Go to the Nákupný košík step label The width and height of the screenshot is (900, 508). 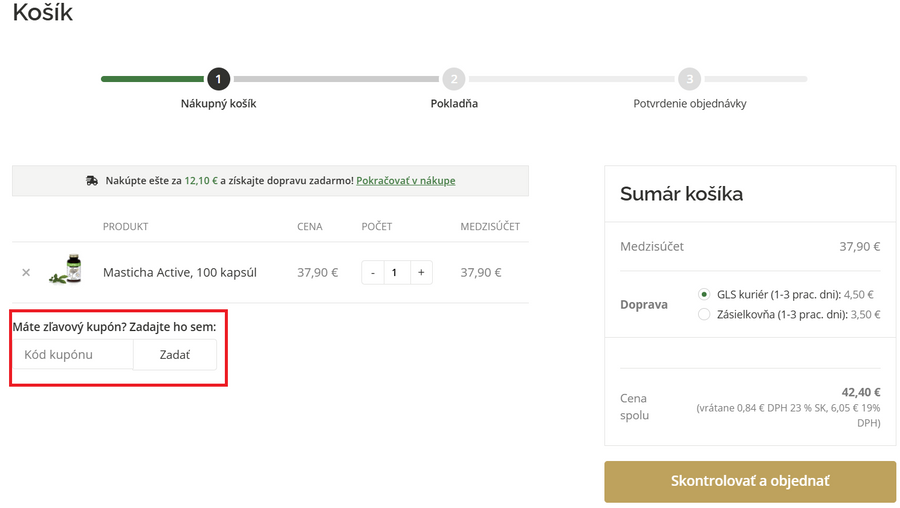click(218, 104)
